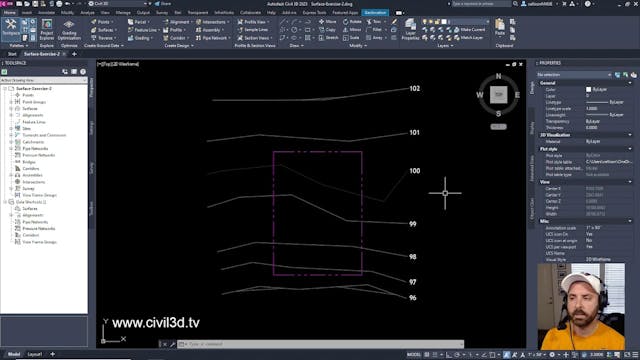Click the Pipe Network tool
This screenshot has width=640, height=360.
pyautogui.click(x=212, y=38)
